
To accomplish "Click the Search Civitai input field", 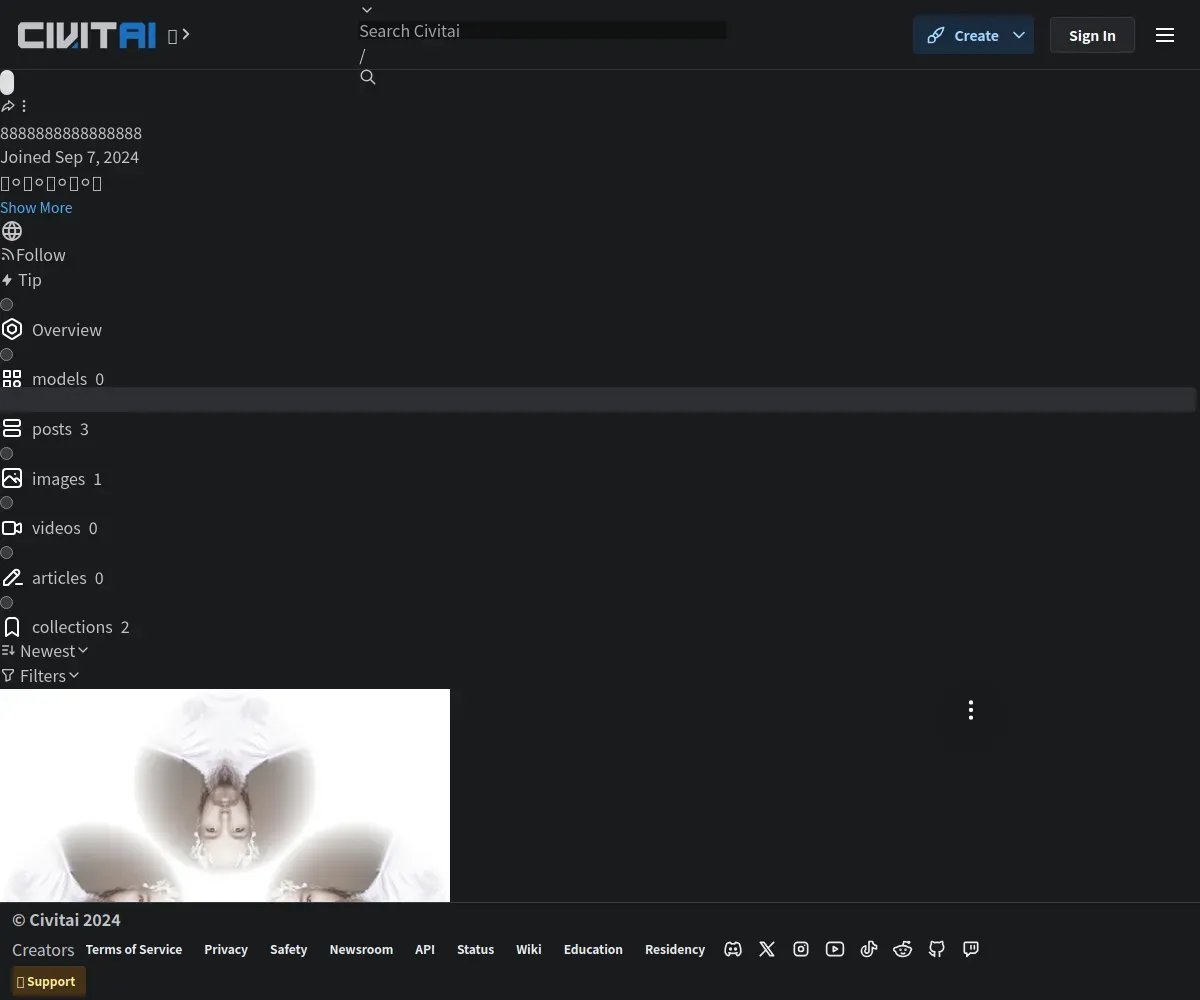I will point(543,31).
